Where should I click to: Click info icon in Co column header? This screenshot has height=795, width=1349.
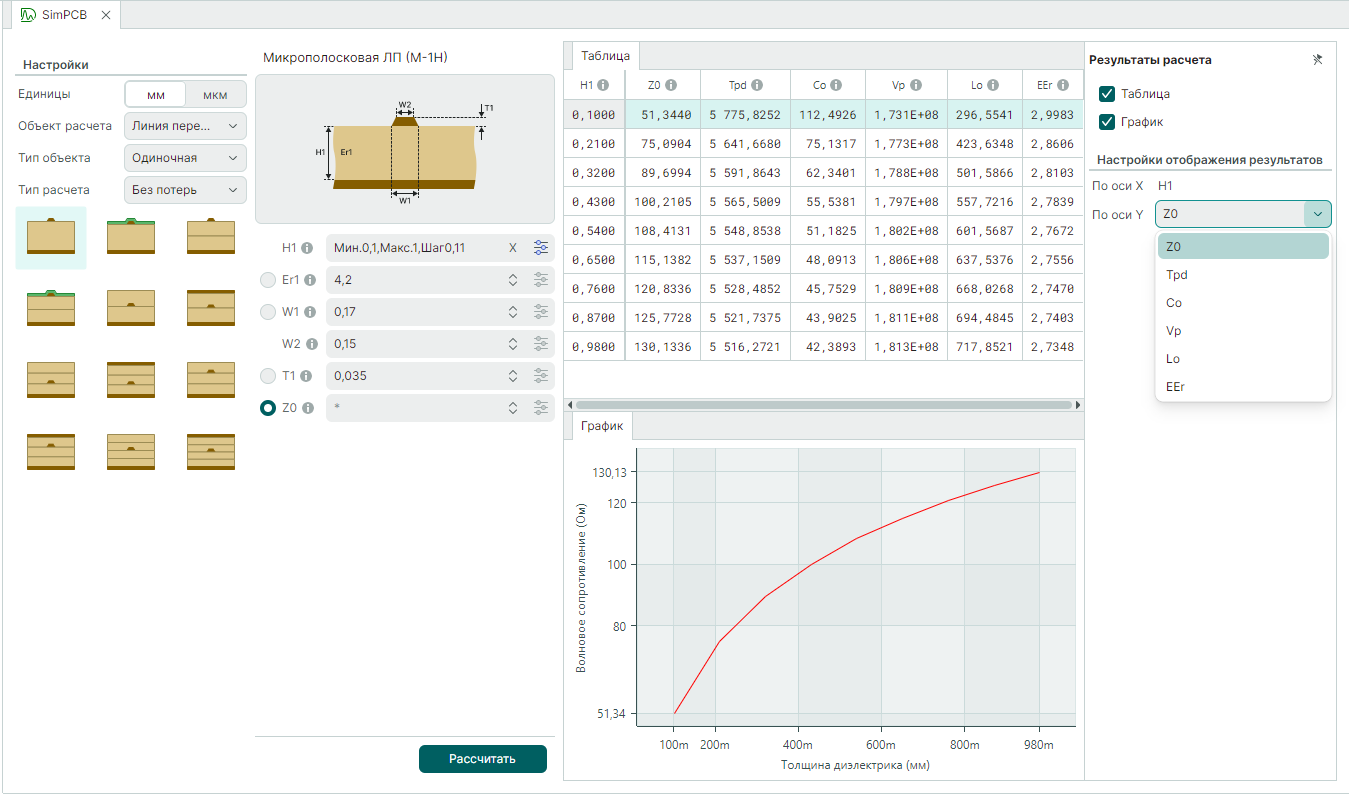836,85
